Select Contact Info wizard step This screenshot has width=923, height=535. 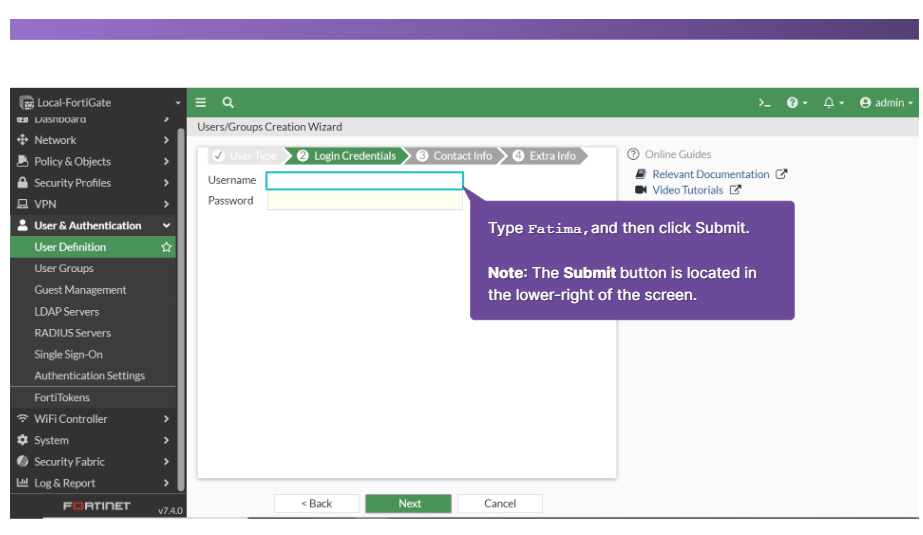click(x=455, y=156)
